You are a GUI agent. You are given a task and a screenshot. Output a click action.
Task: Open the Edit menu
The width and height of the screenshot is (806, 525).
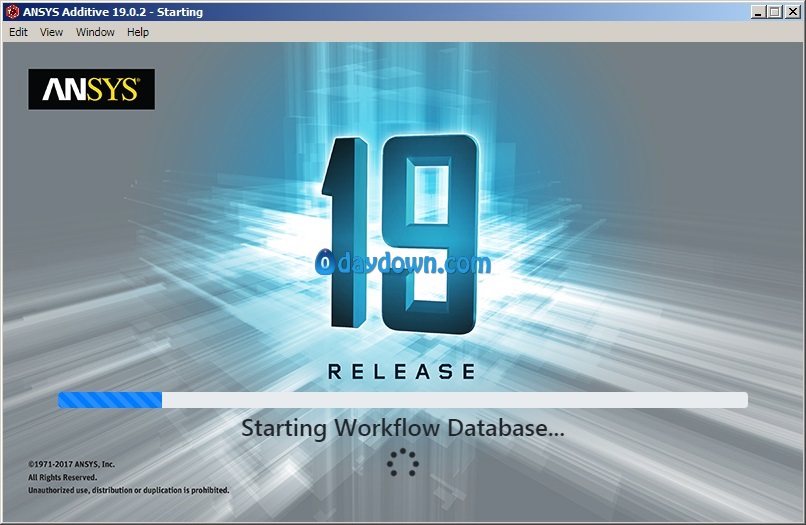tap(18, 32)
